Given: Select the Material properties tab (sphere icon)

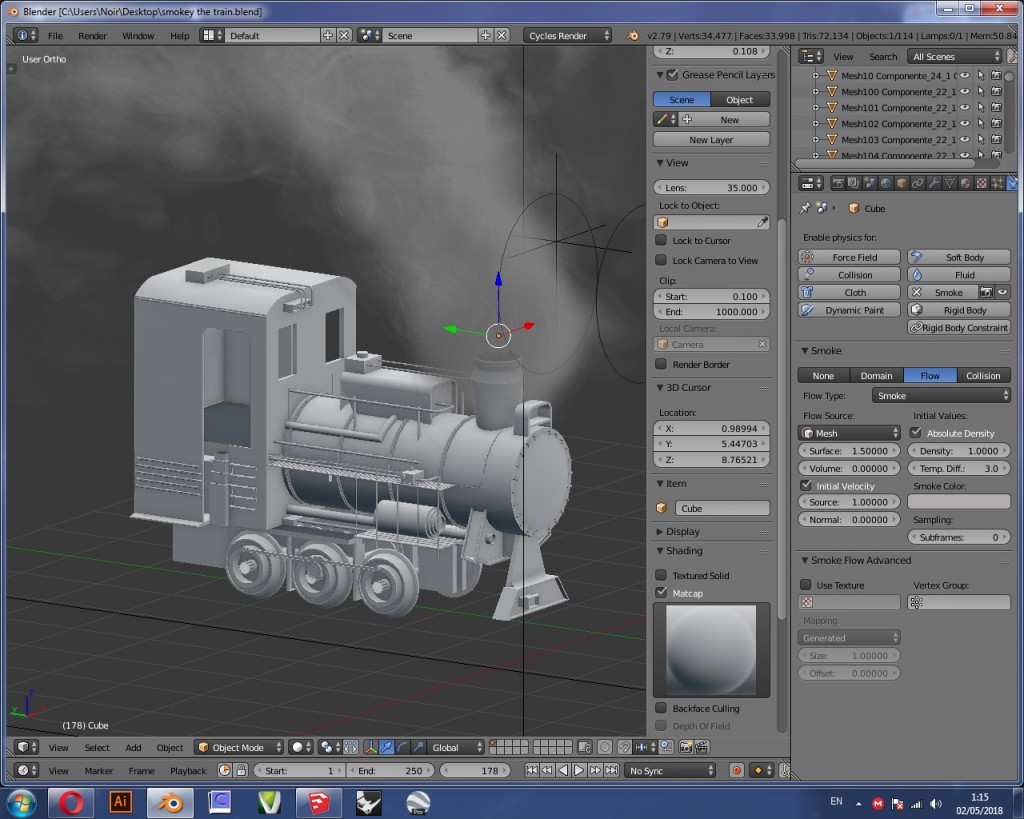Looking at the screenshot, I should click(965, 184).
